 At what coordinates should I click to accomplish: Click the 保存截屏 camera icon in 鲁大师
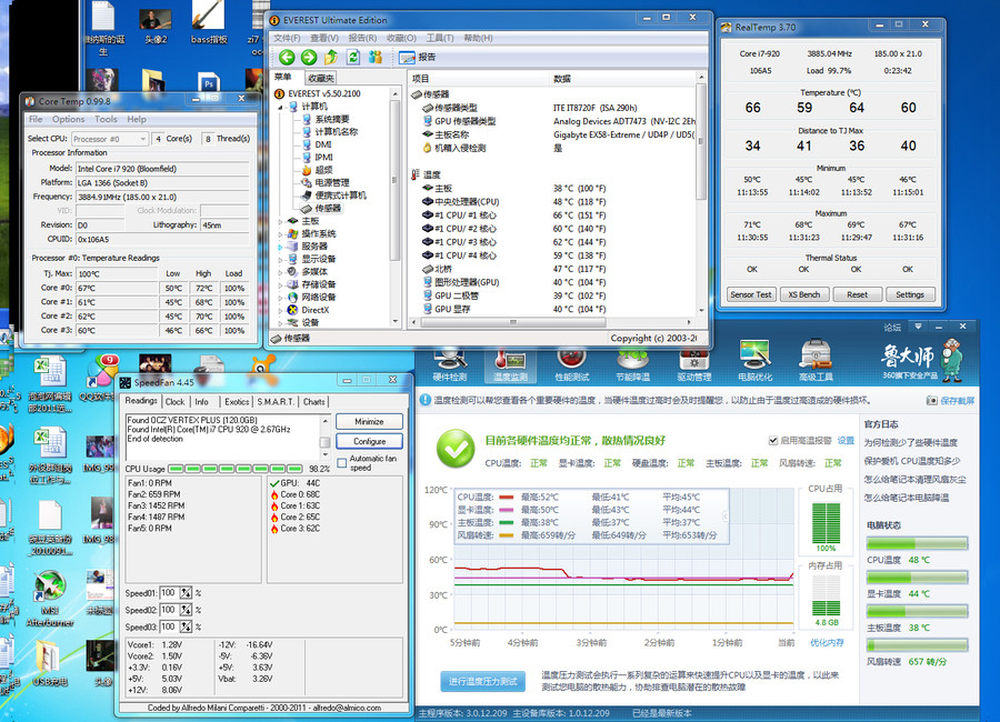point(932,401)
